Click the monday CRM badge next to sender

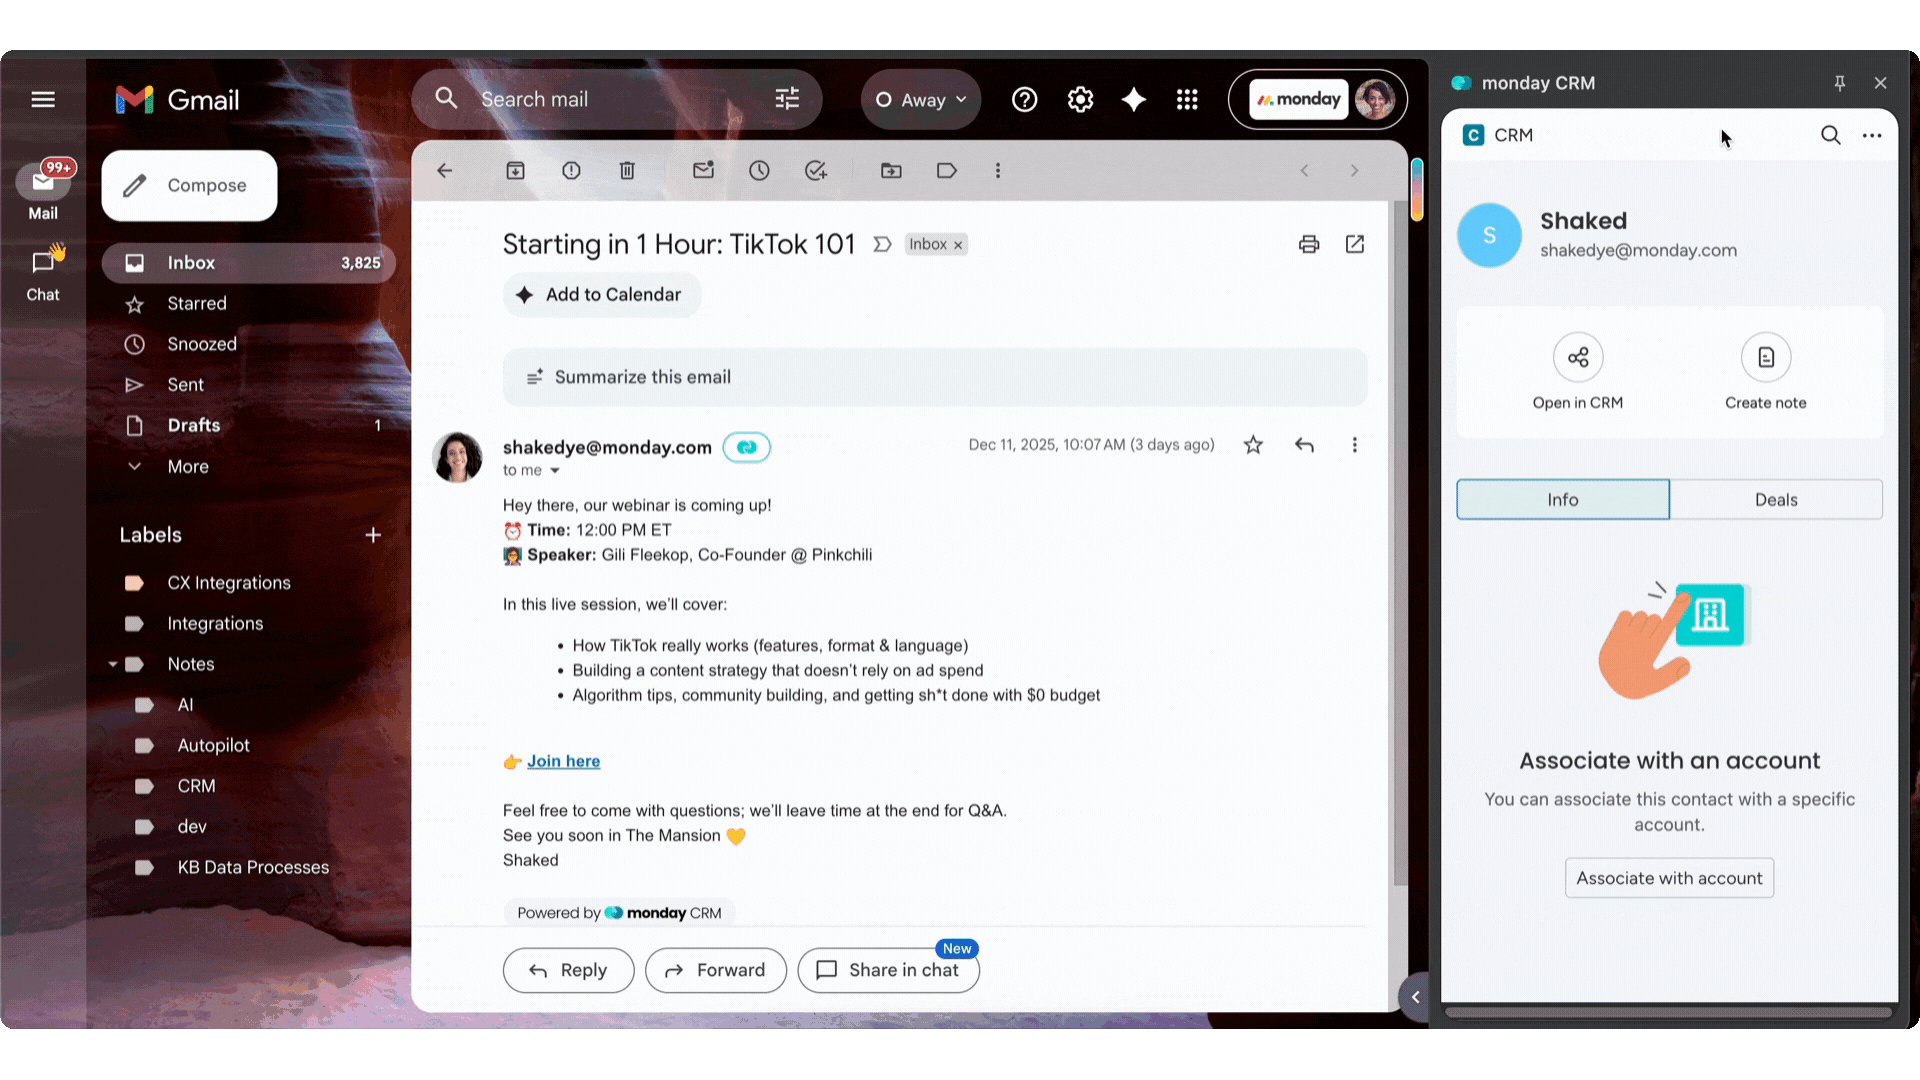[x=747, y=447]
